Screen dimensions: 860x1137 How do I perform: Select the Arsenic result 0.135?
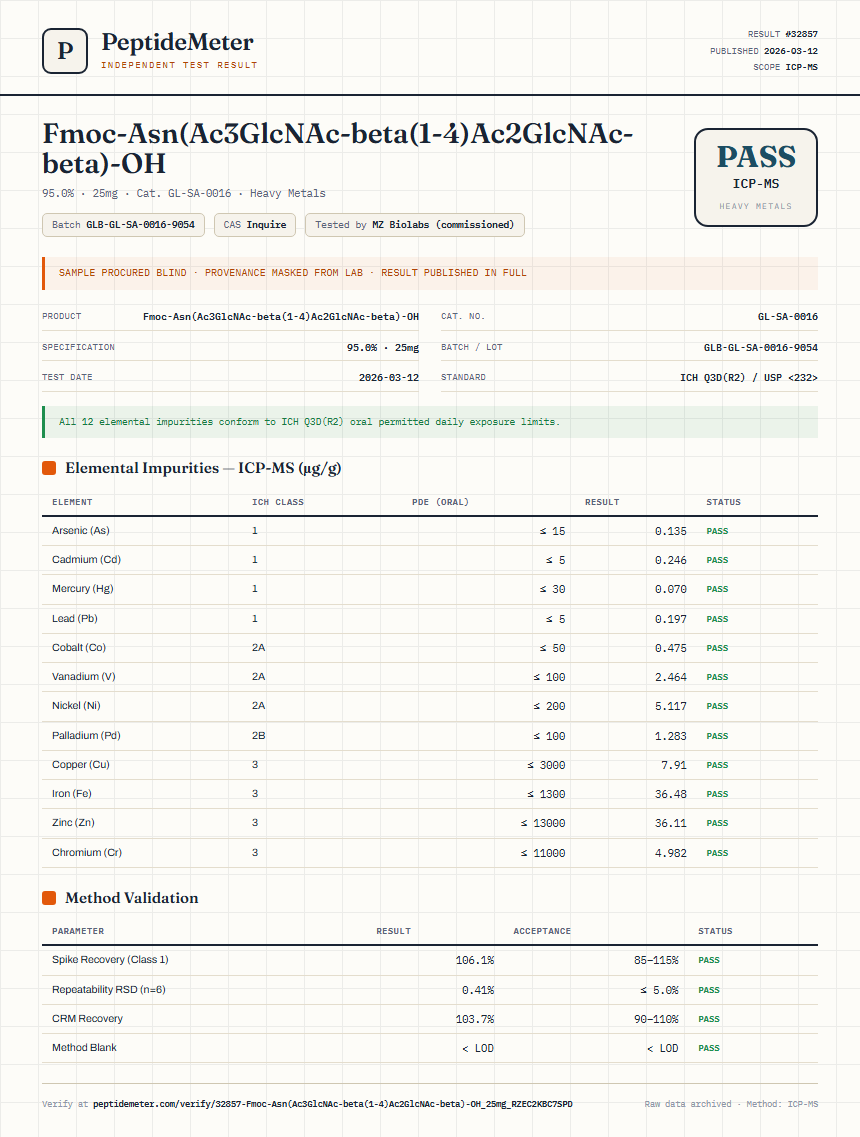click(x=670, y=532)
